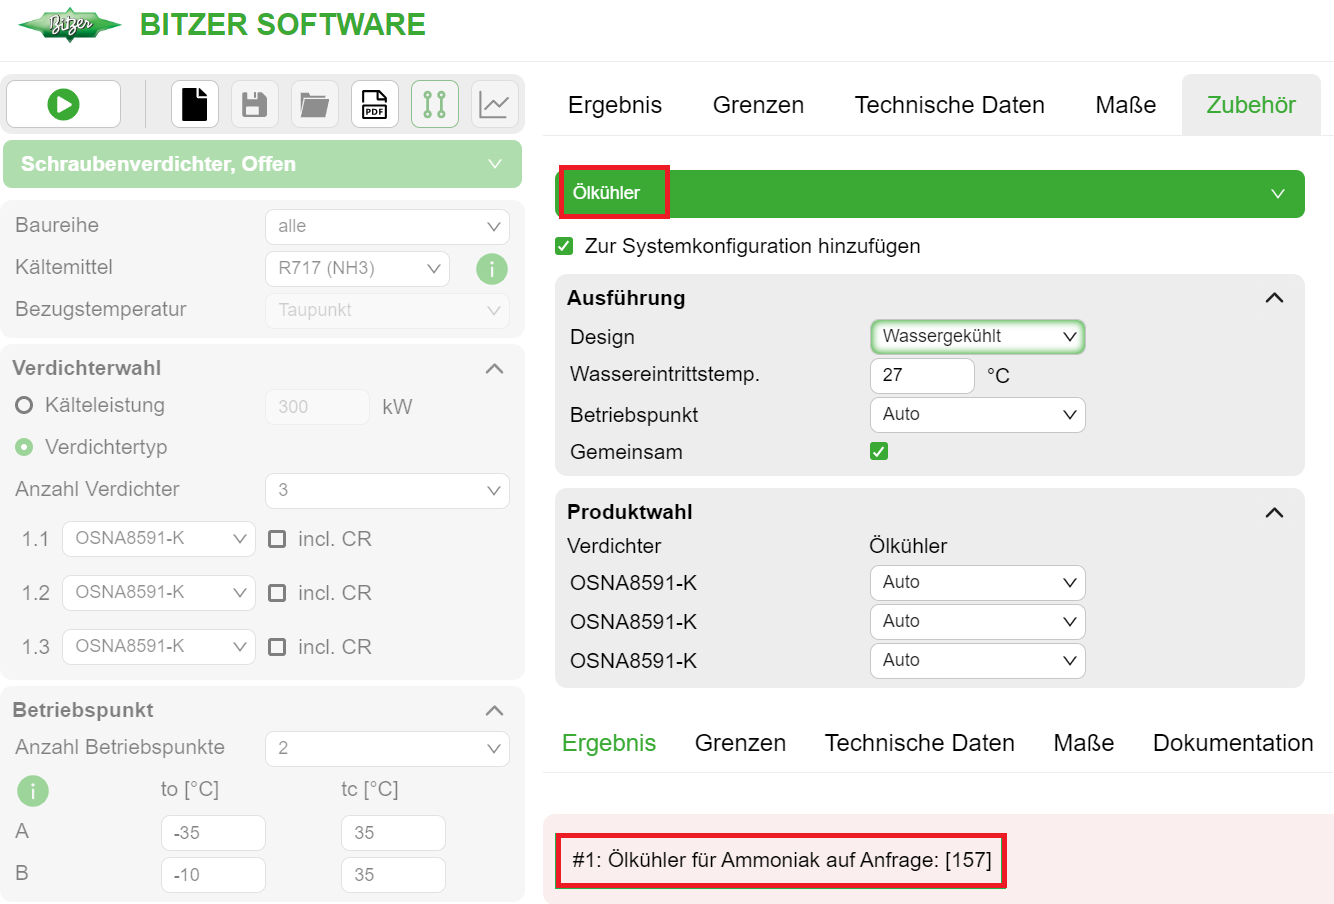Open the Baureihe dropdown
Viewport: 1334px width, 904px height.
[x=387, y=227]
